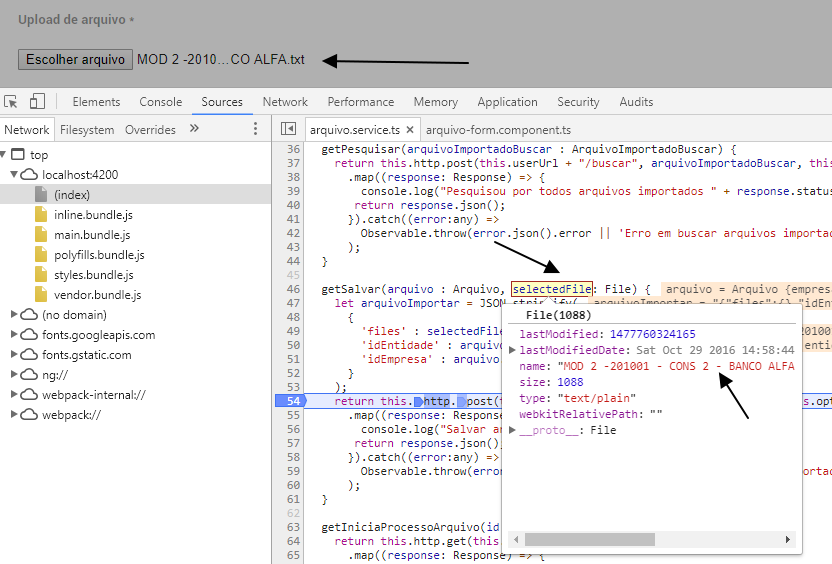The image size is (832, 564).
Task: Open the Memory panel
Action: tap(436, 101)
